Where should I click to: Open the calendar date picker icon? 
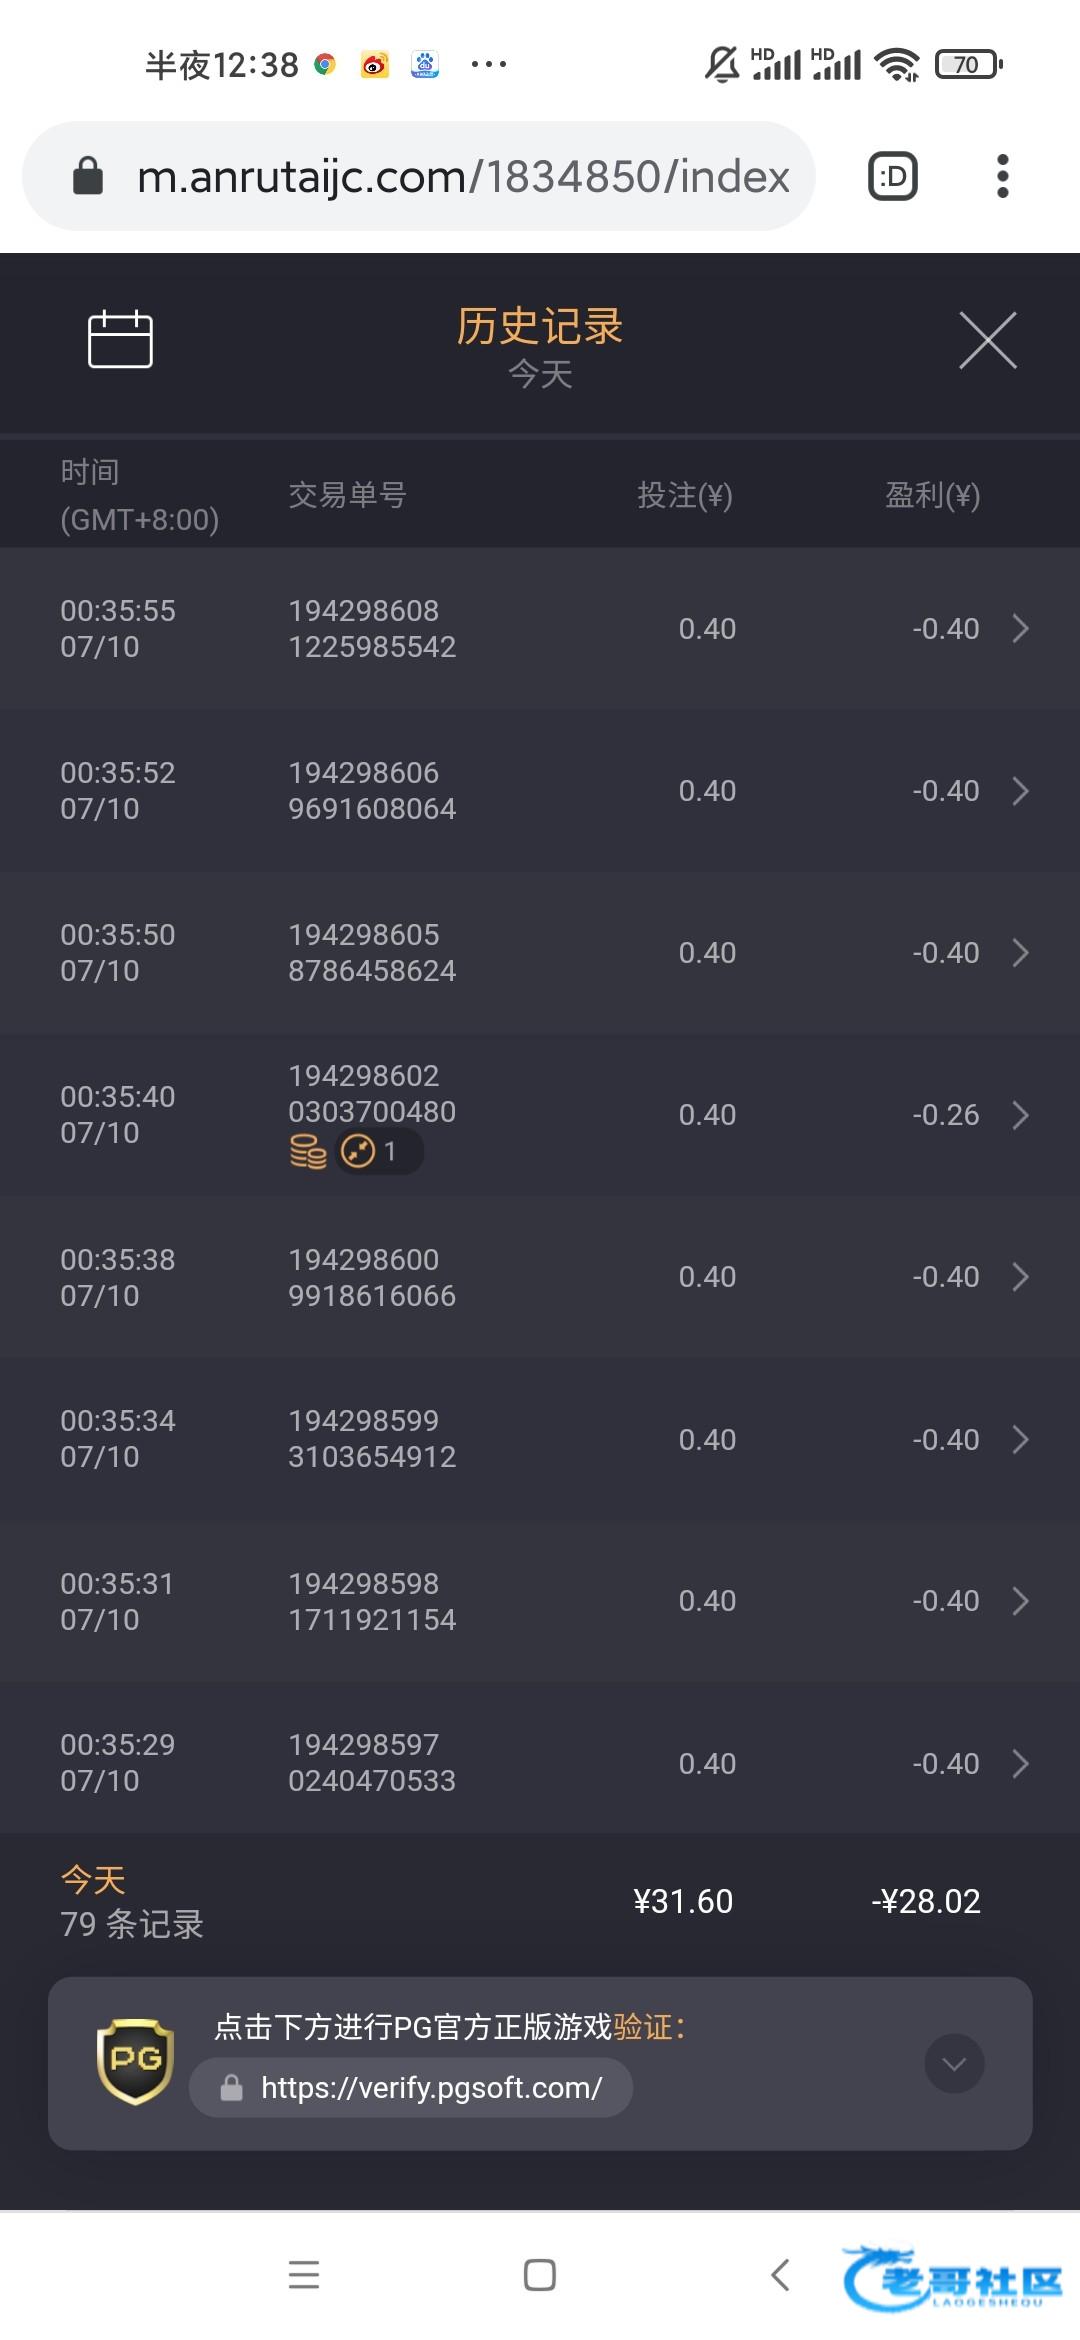tap(120, 339)
